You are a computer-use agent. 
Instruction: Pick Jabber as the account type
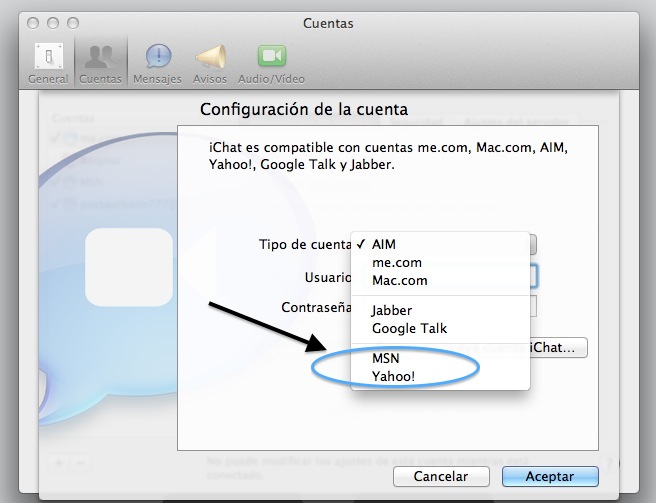440,310
